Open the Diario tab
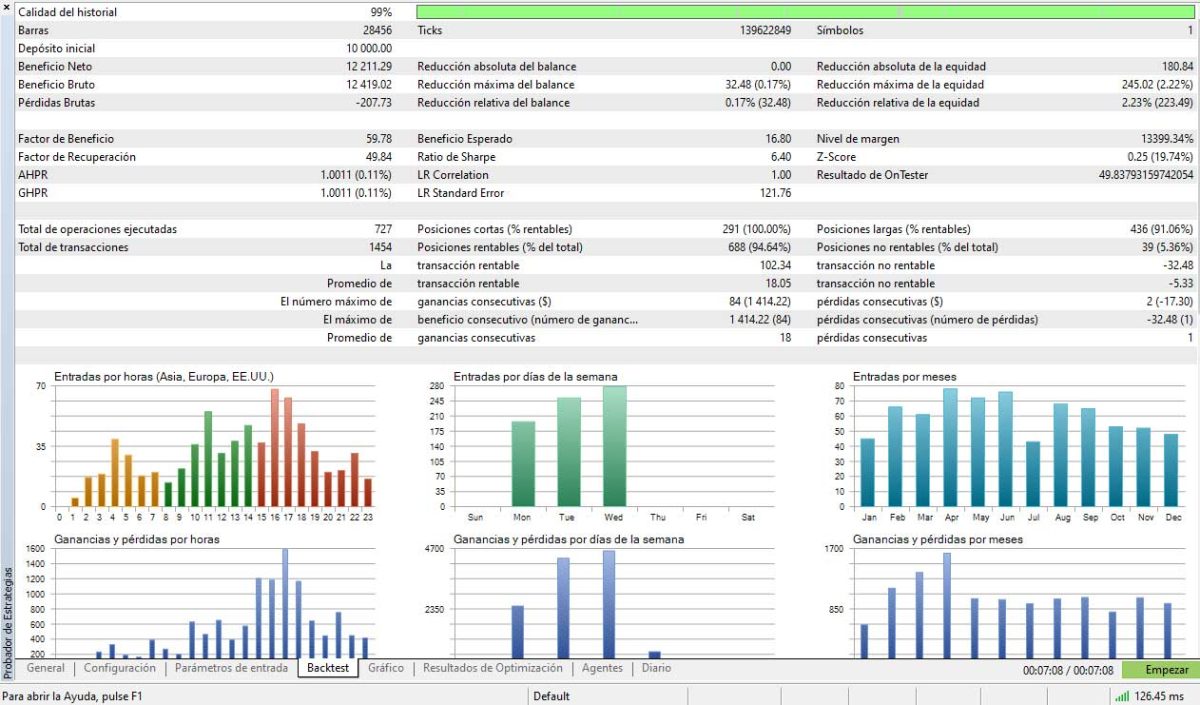The height and width of the screenshot is (705, 1200). click(x=656, y=668)
